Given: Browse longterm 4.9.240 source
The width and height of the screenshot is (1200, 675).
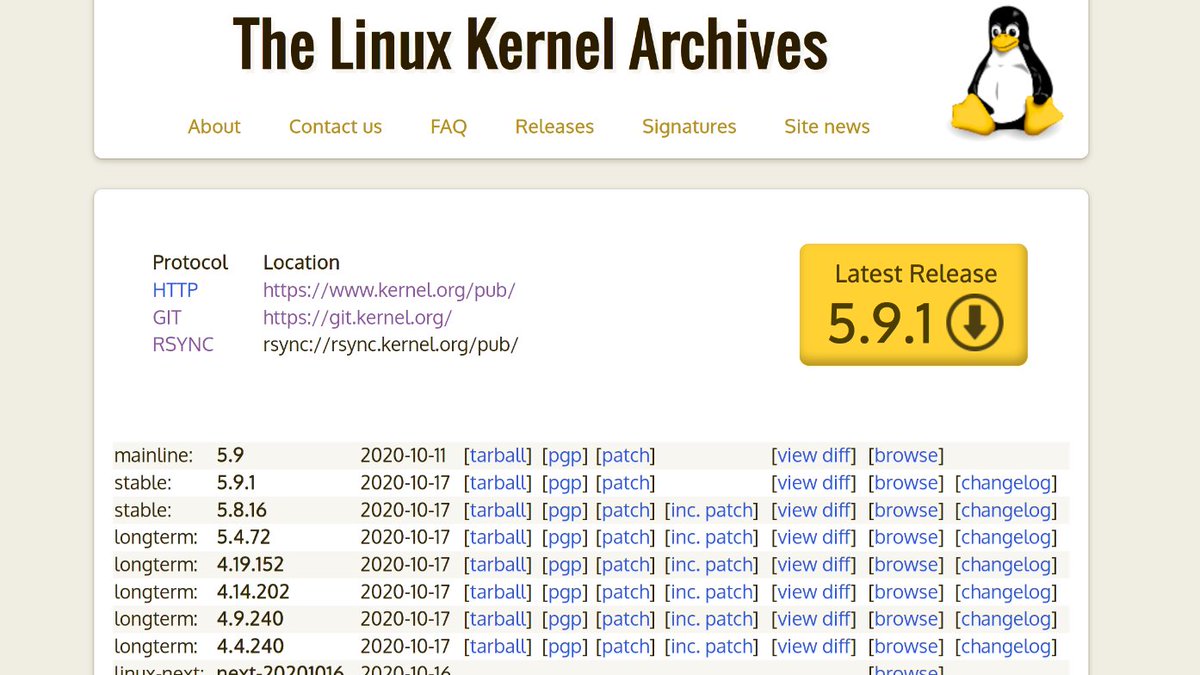Looking at the screenshot, I should coord(906,619).
